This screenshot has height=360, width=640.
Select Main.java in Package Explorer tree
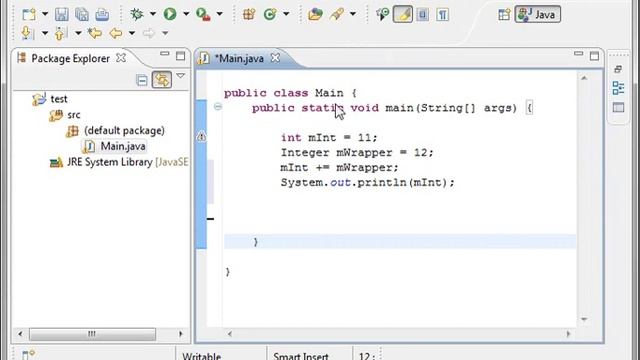pos(114,146)
